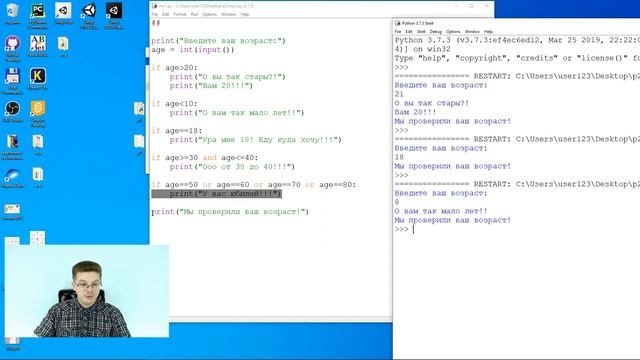The height and width of the screenshot is (360, 640).
Task: Maximize the editor window
Action: tap(471, 6)
